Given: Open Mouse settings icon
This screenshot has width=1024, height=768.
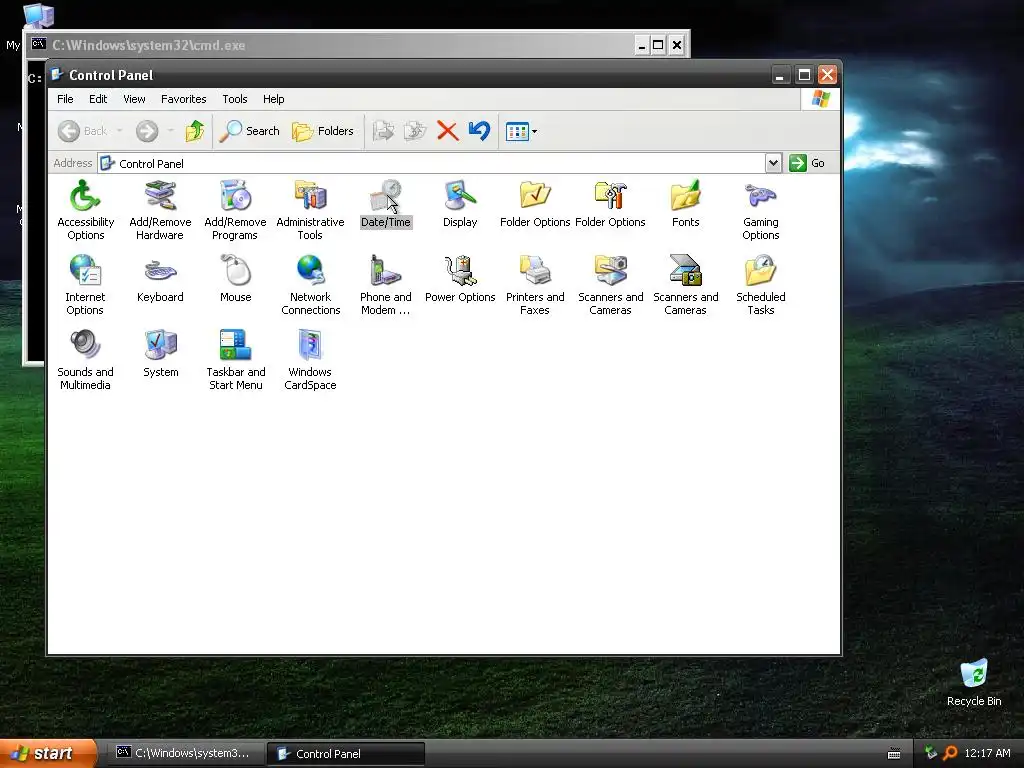Looking at the screenshot, I should tap(235, 279).
